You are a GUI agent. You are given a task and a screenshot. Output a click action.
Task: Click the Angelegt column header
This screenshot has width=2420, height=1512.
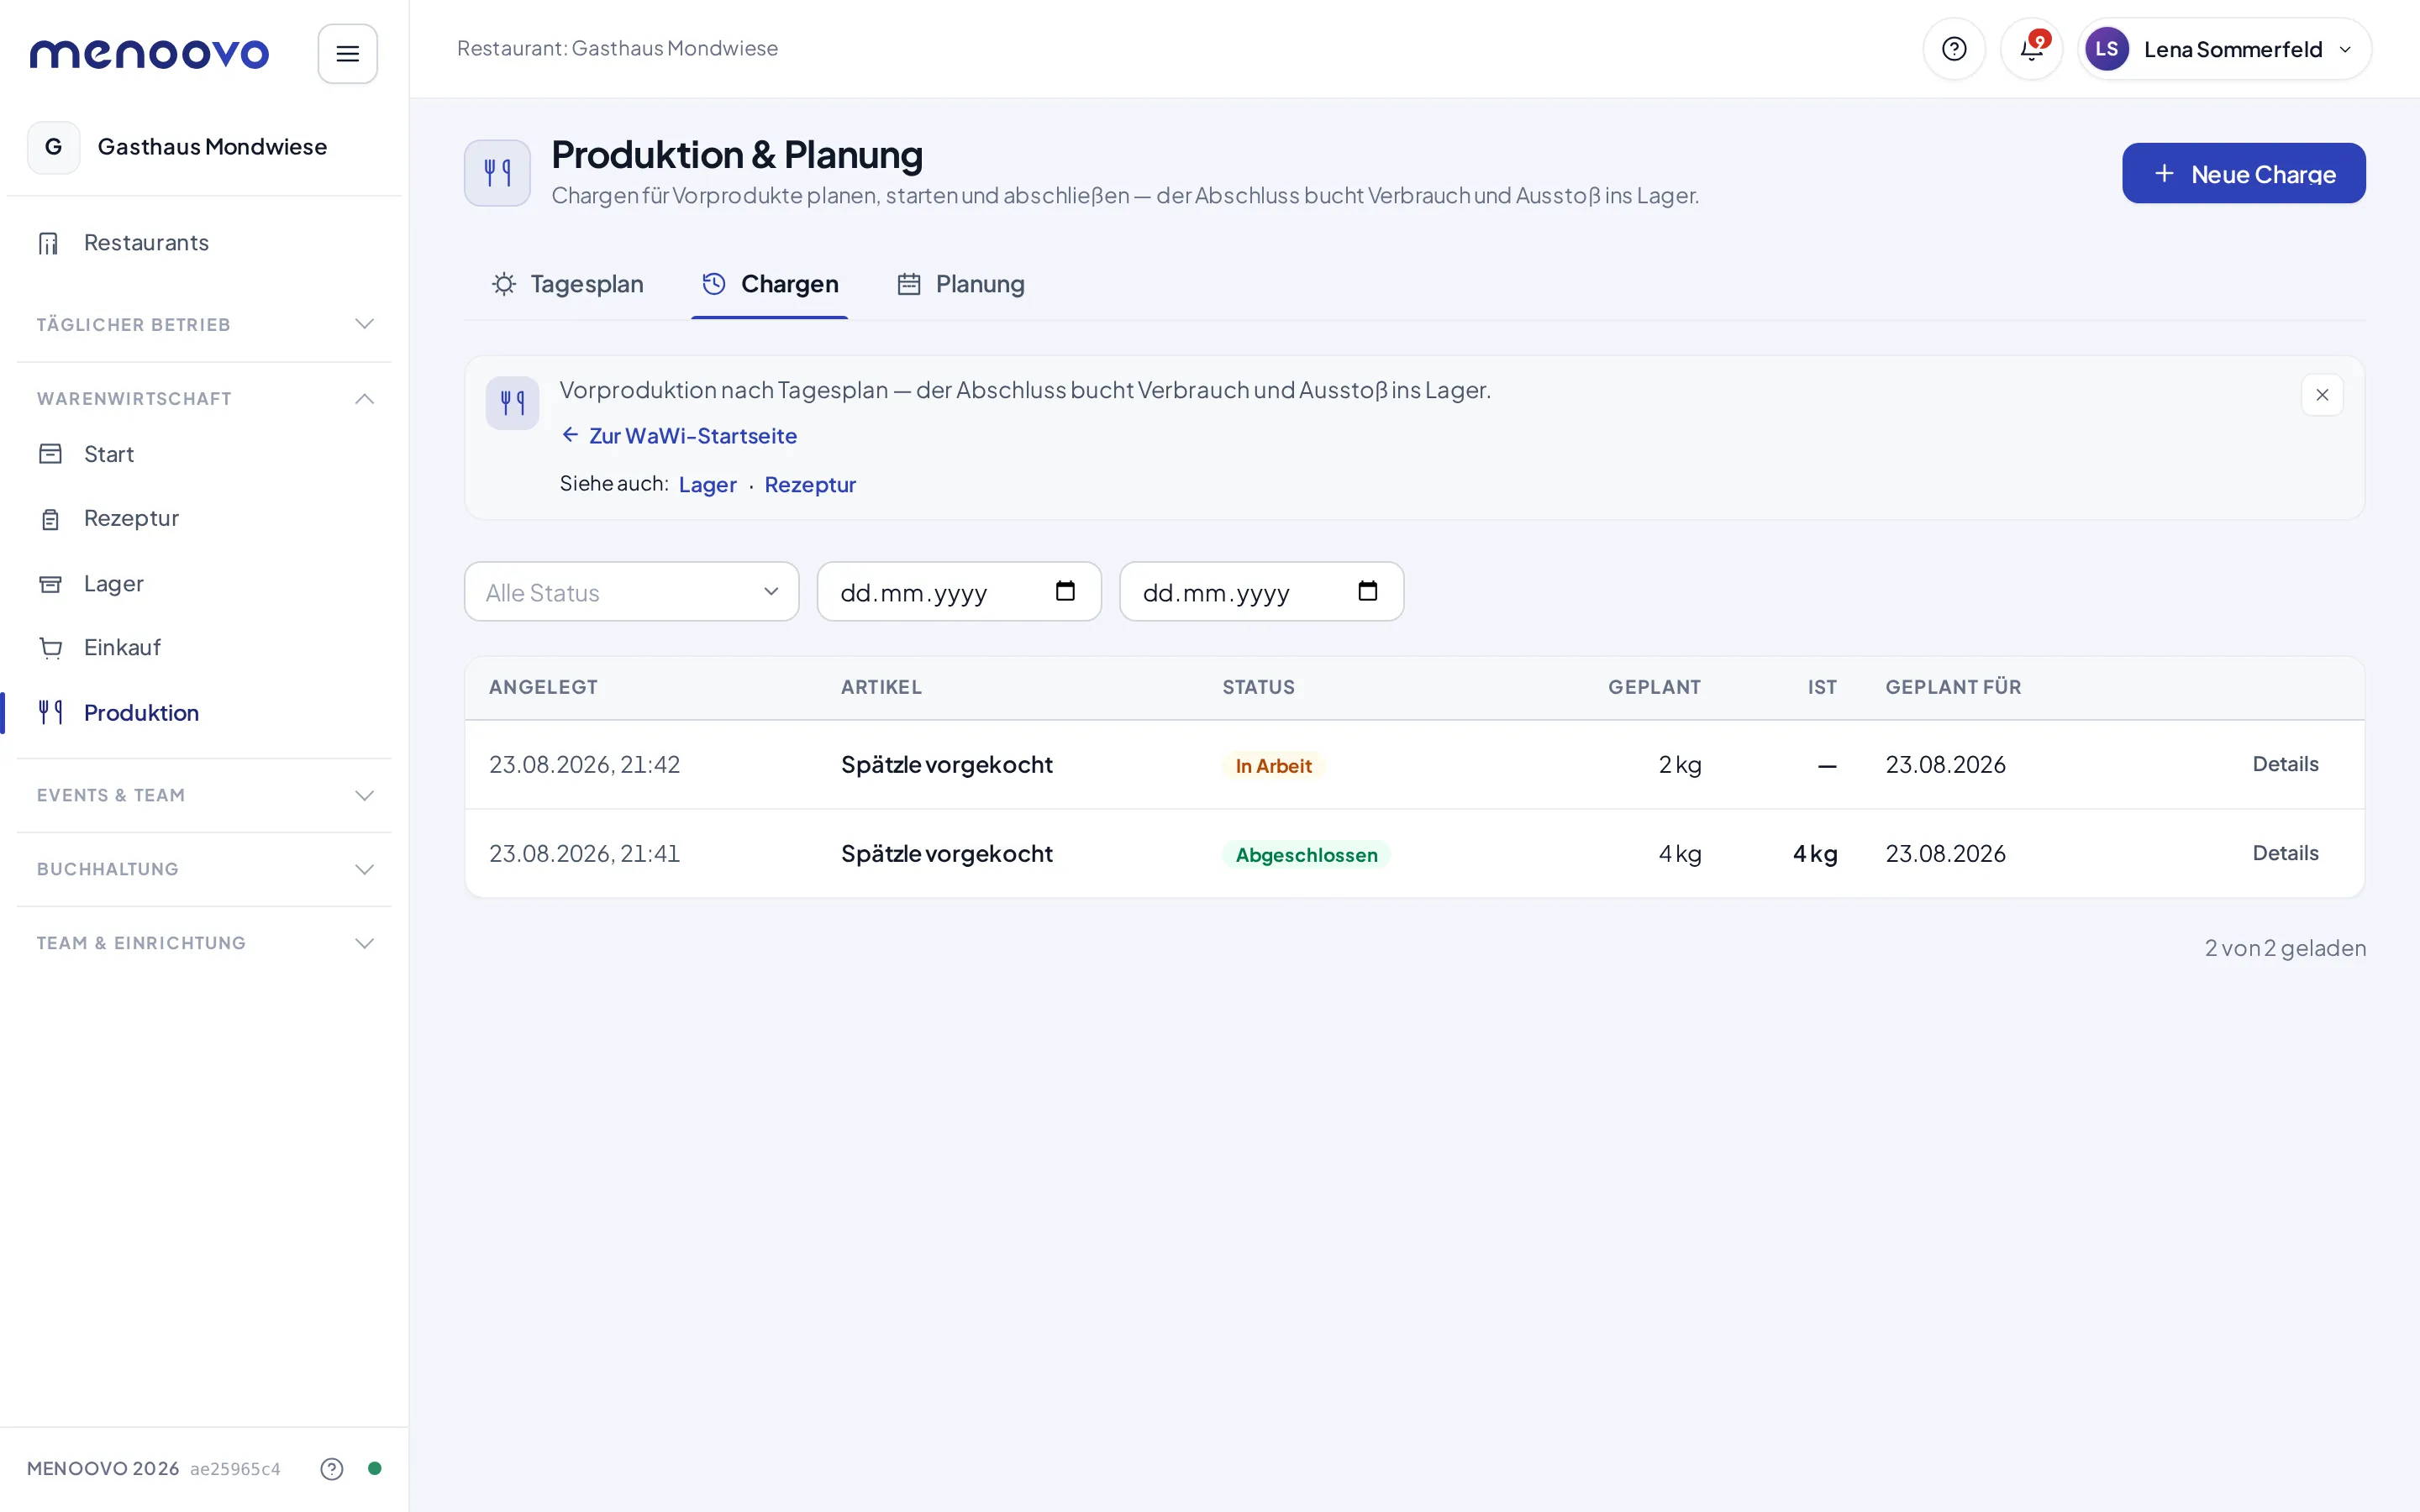543,687
